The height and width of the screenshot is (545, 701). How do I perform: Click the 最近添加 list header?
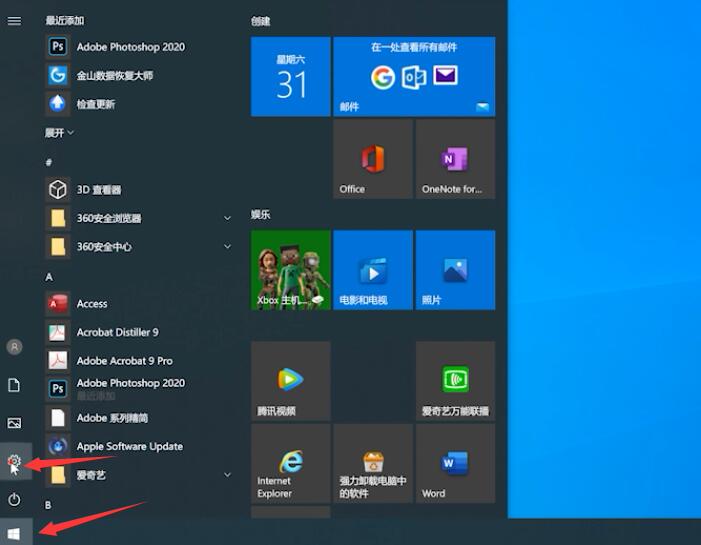pyautogui.click(x=65, y=21)
